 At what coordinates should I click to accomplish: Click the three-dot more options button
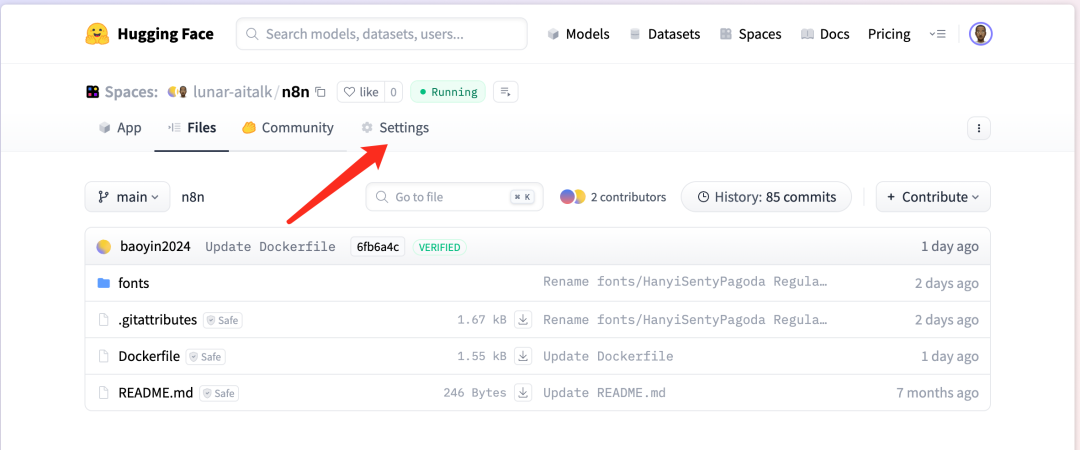coord(979,128)
